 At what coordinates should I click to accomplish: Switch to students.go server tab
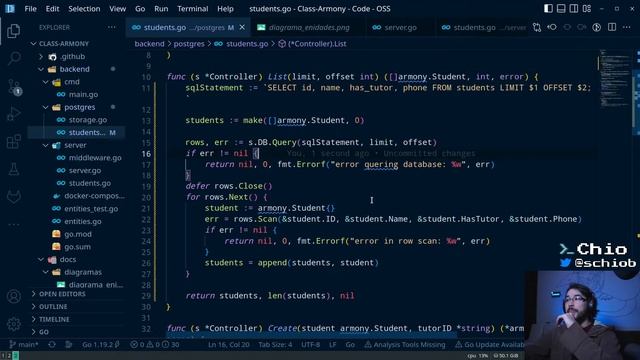pos(483,27)
